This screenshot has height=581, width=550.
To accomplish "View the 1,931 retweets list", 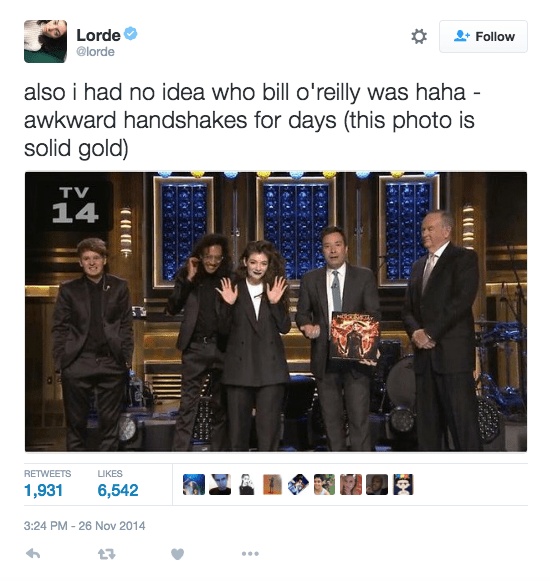I will 43,490.
